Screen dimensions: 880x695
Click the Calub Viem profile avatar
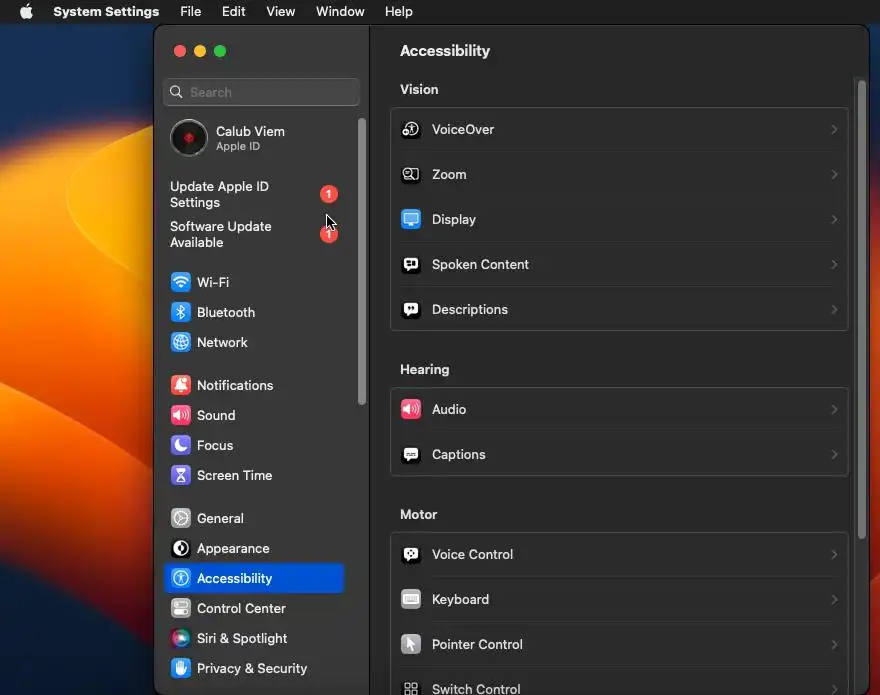[189, 138]
